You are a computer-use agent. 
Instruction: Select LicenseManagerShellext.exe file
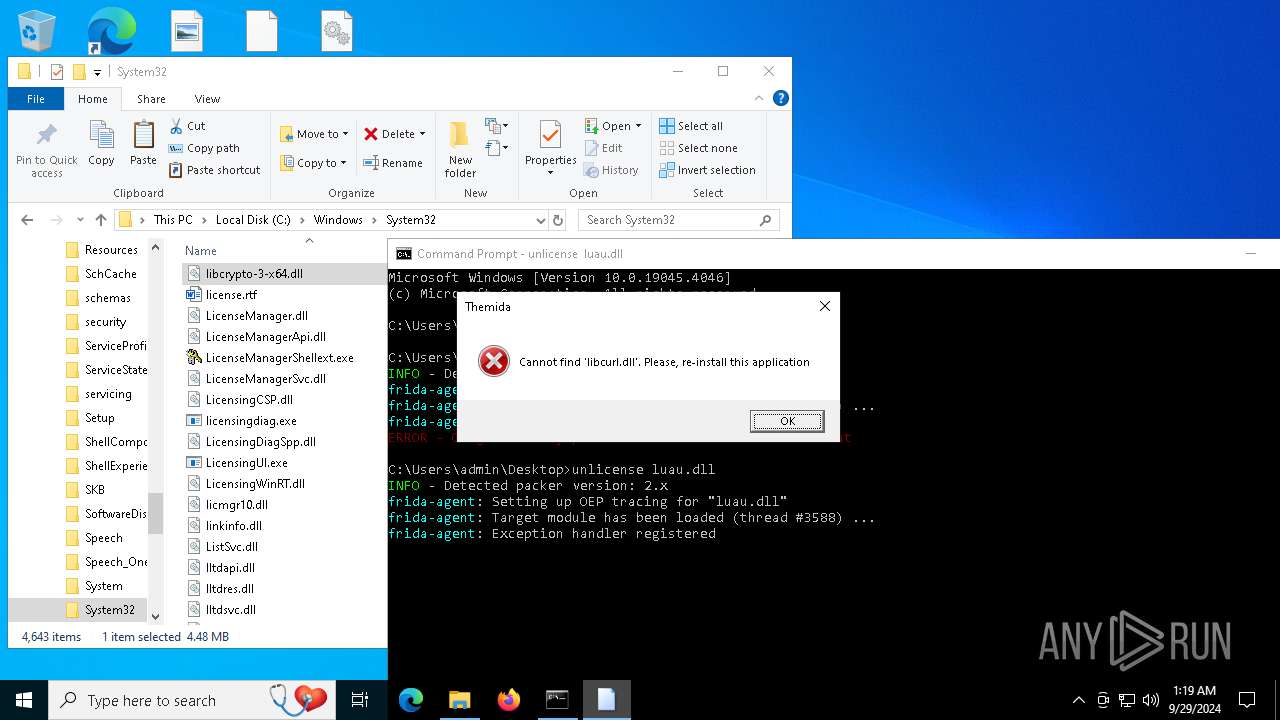click(x=279, y=357)
